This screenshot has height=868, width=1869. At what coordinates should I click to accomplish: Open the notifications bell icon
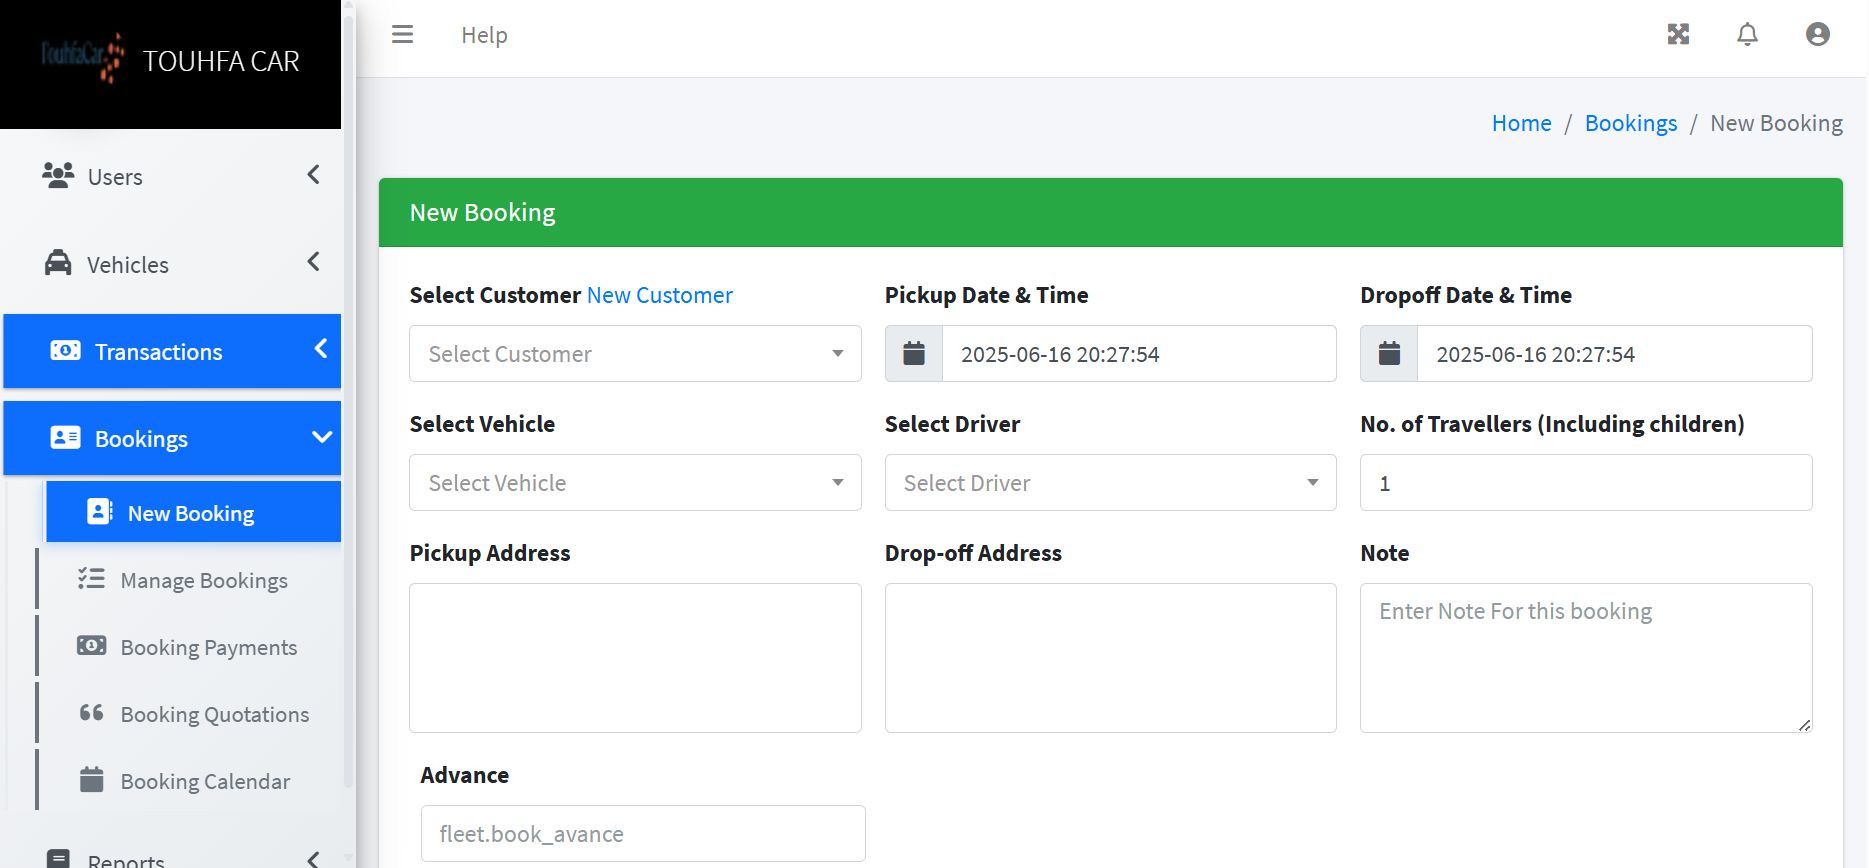click(x=1747, y=35)
